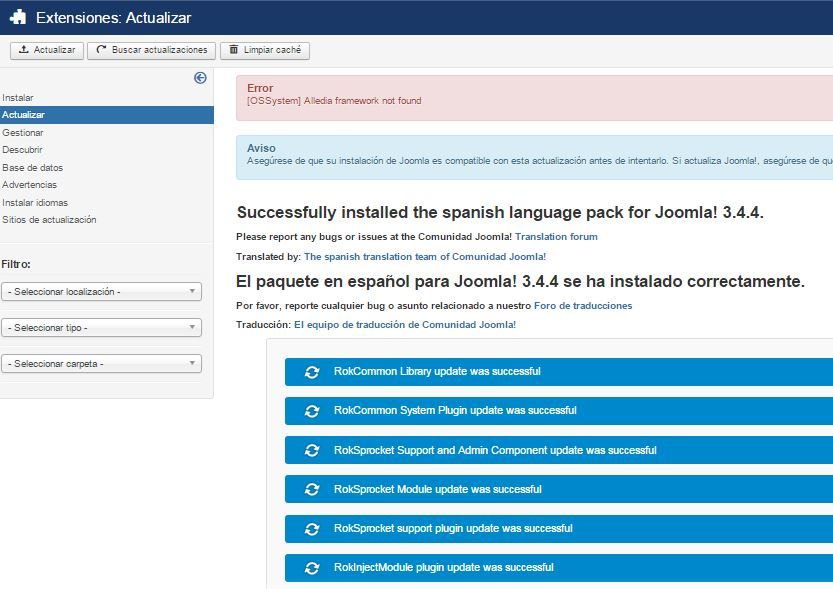
Task: Click 'RokCommon Library update was successful' text
Action: pos(437,371)
